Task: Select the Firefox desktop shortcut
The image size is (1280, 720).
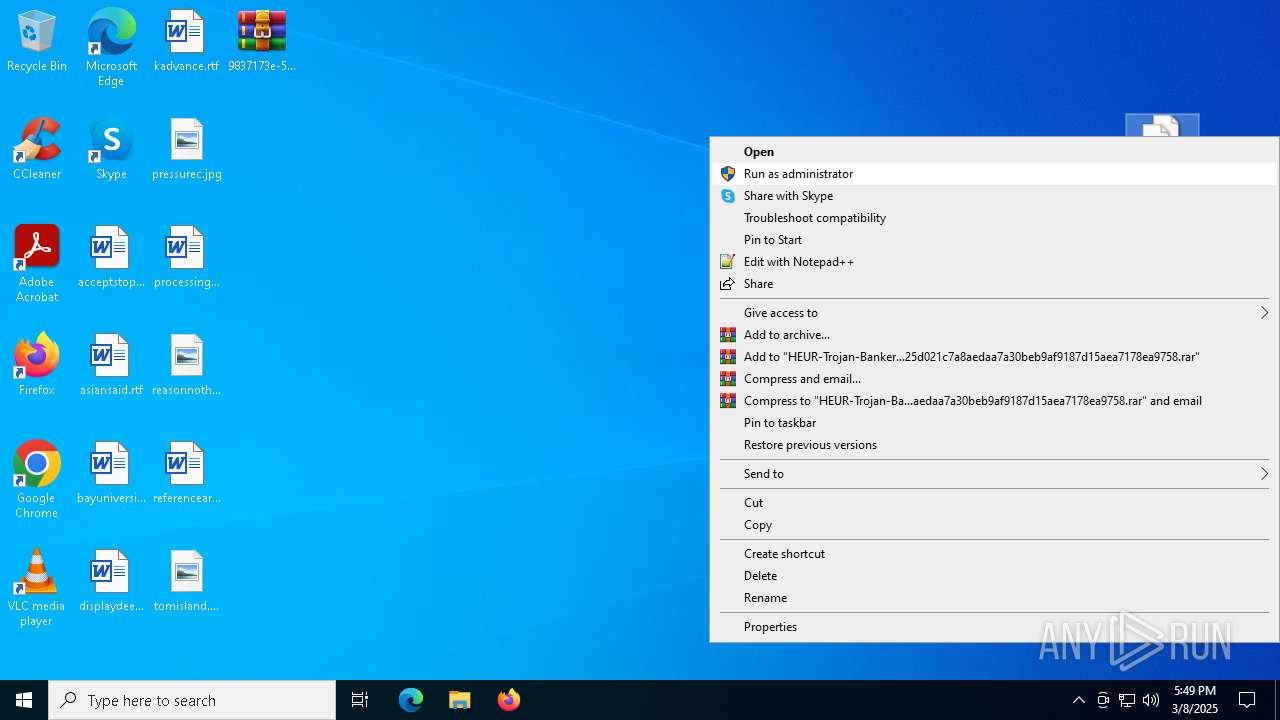Action: point(37,366)
